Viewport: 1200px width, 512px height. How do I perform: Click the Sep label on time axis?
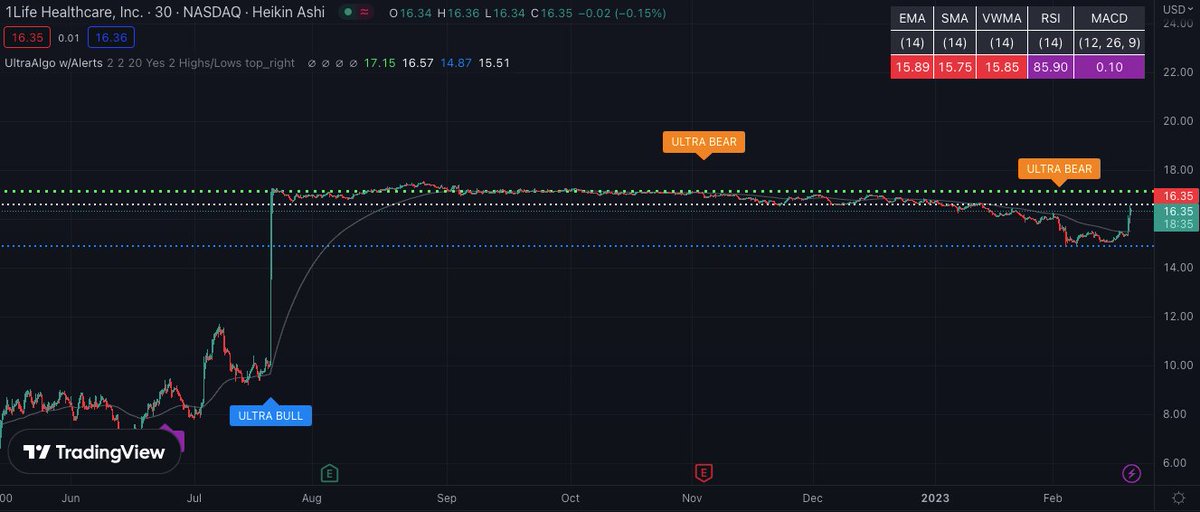[446, 497]
